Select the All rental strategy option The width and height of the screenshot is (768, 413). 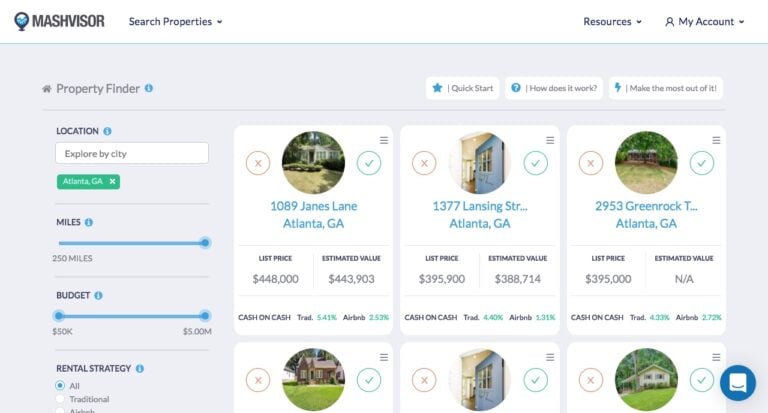[x=60, y=385]
